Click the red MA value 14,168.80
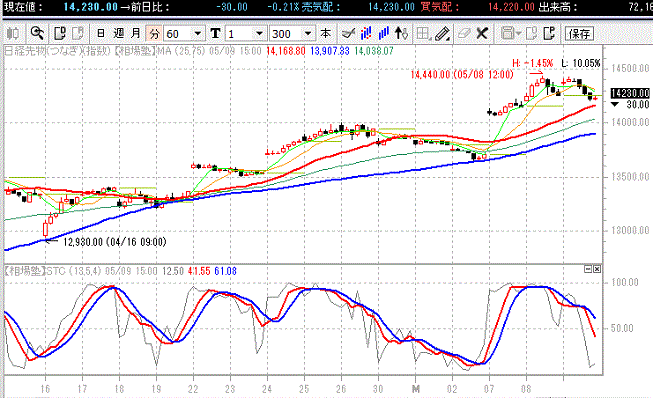653x398 pixels. (286, 51)
